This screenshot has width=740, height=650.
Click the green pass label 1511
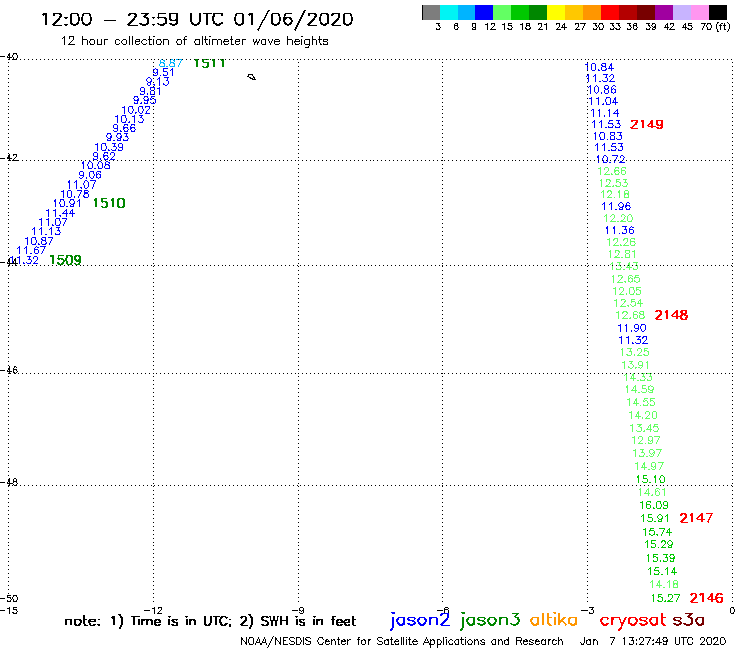tap(209, 63)
